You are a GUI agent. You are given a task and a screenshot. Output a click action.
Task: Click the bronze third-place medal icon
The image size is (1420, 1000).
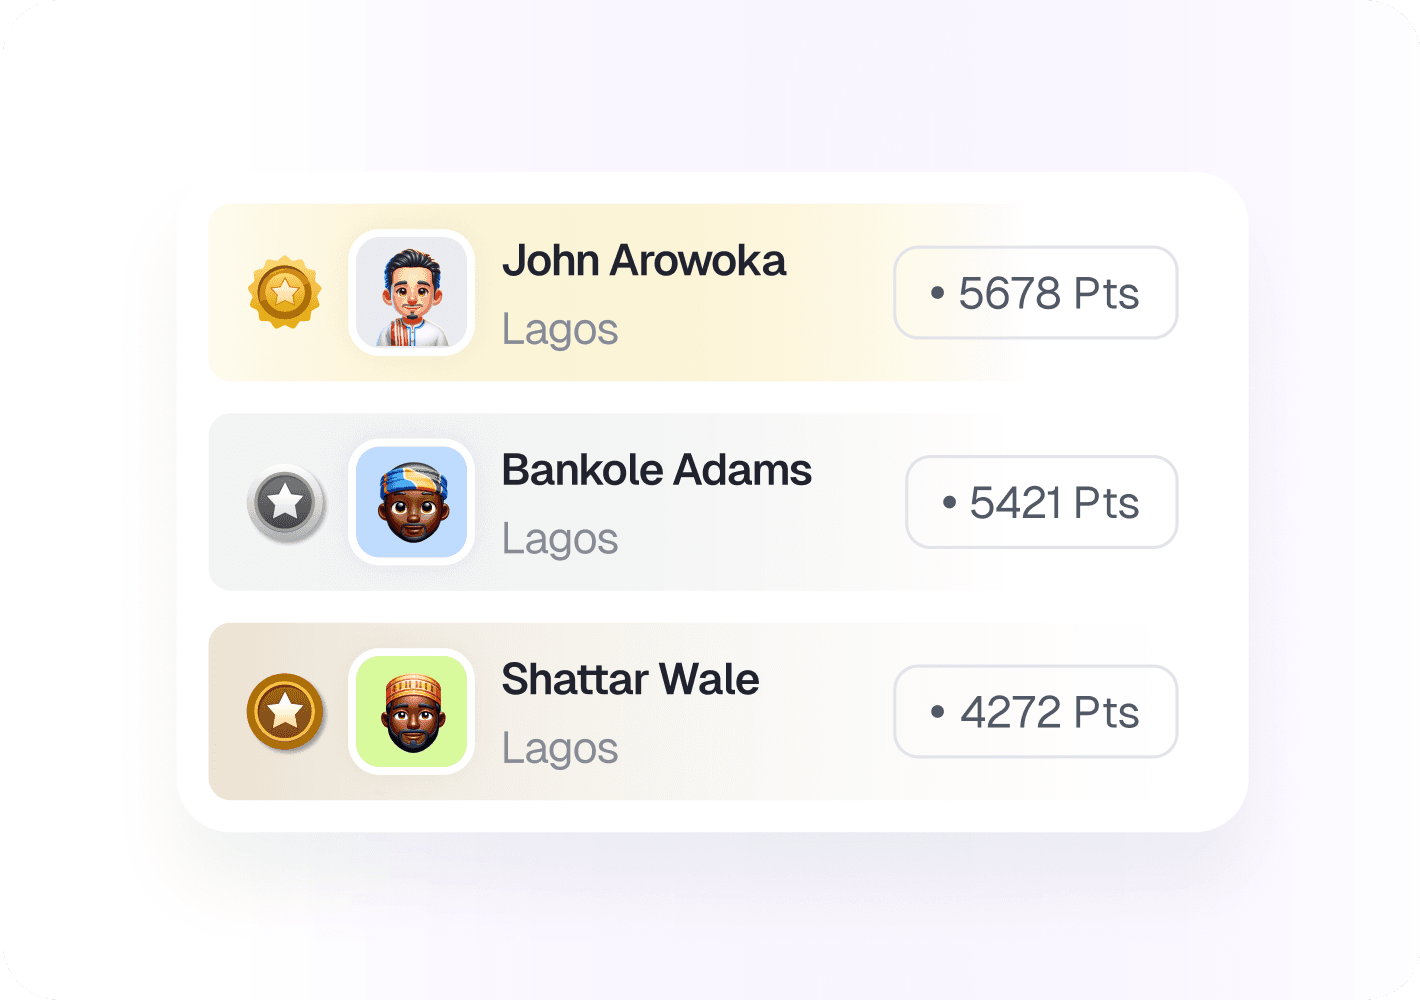(285, 712)
